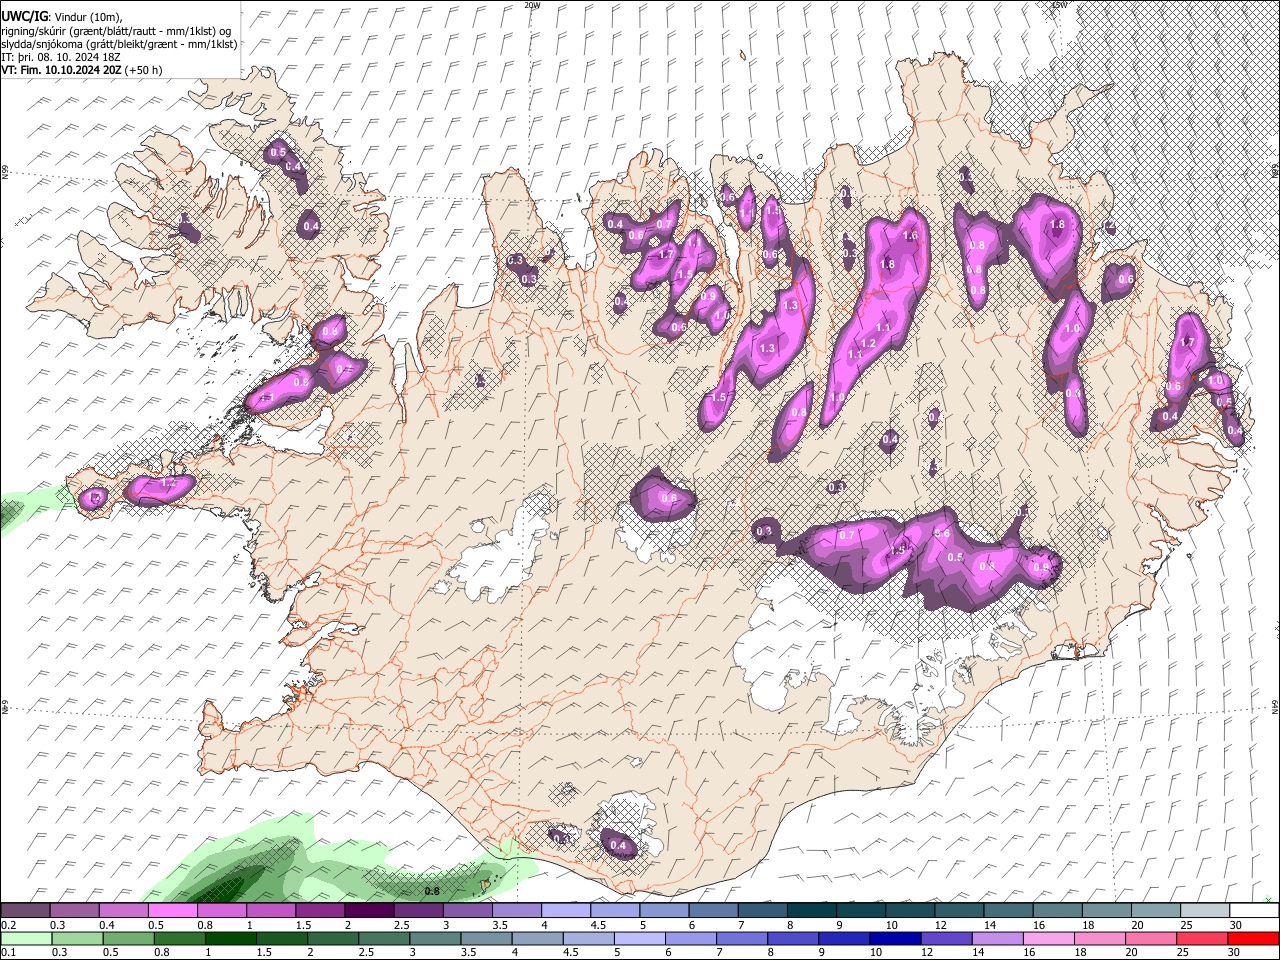
Task: Click the '1.6' value label on the map
Action: click(910, 236)
